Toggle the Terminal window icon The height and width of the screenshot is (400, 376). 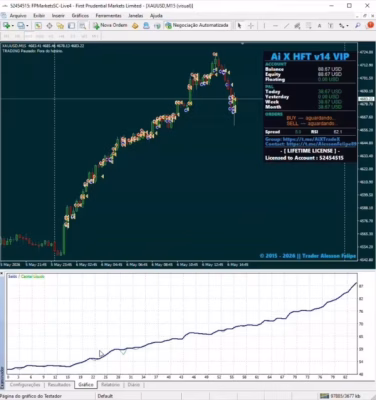click(x=71, y=25)
